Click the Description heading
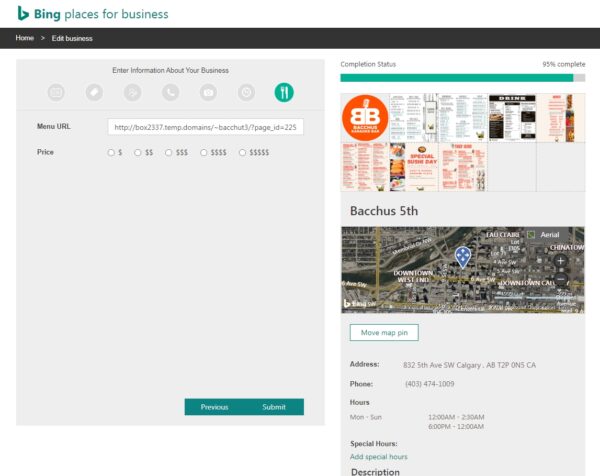Screen dimensions: 600x476 coord(375,471)
